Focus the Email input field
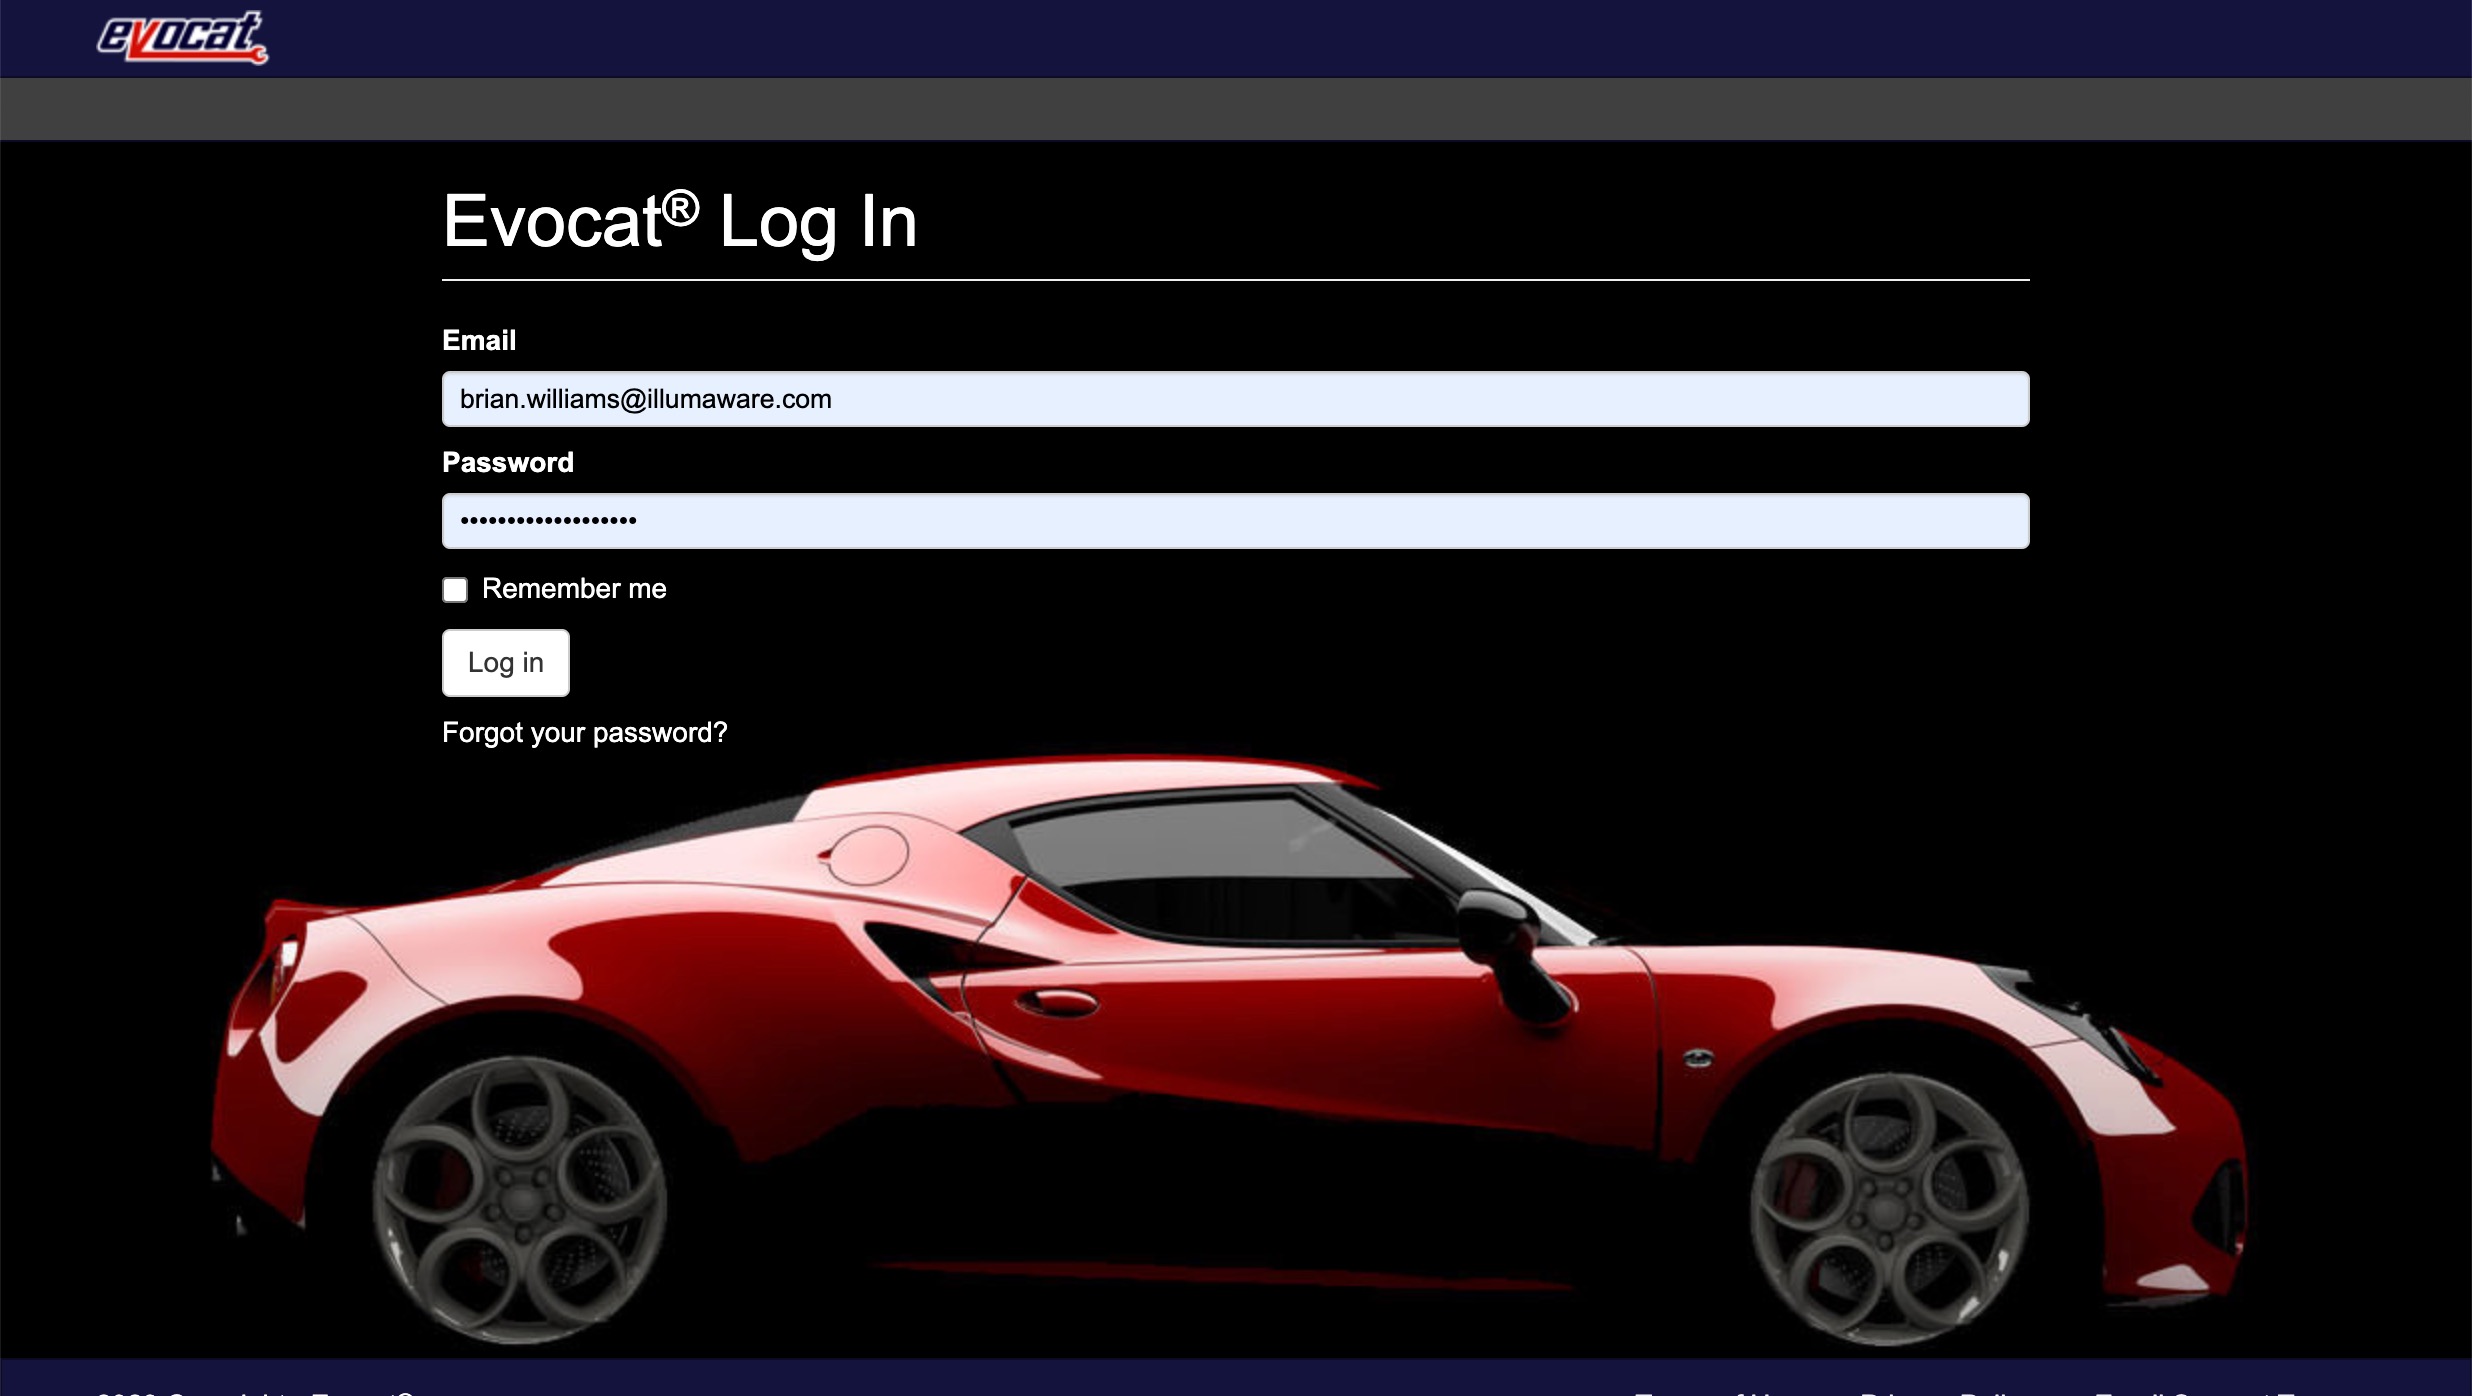2472x1396 pixels. pyautogui.click(x=1235, y=399)
